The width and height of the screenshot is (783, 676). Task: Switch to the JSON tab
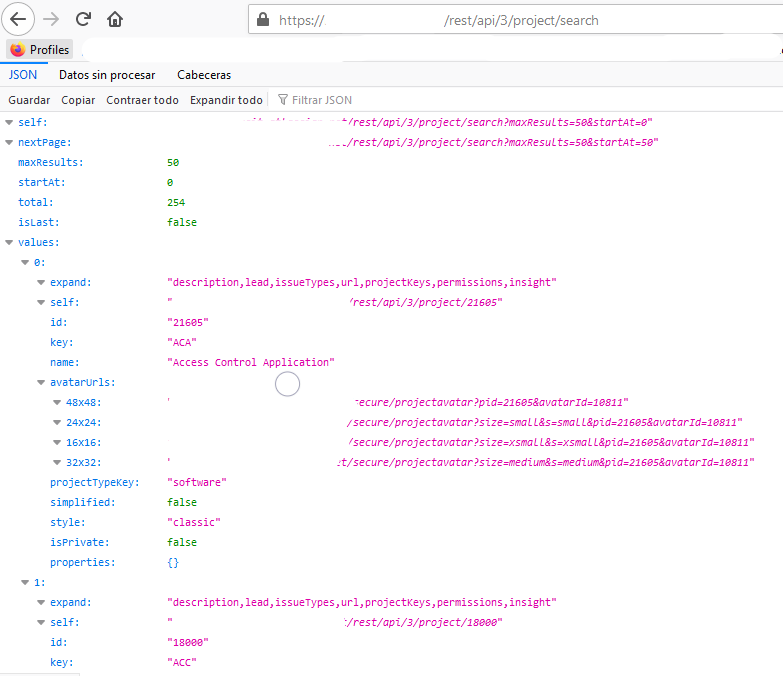tap(23, 75)
